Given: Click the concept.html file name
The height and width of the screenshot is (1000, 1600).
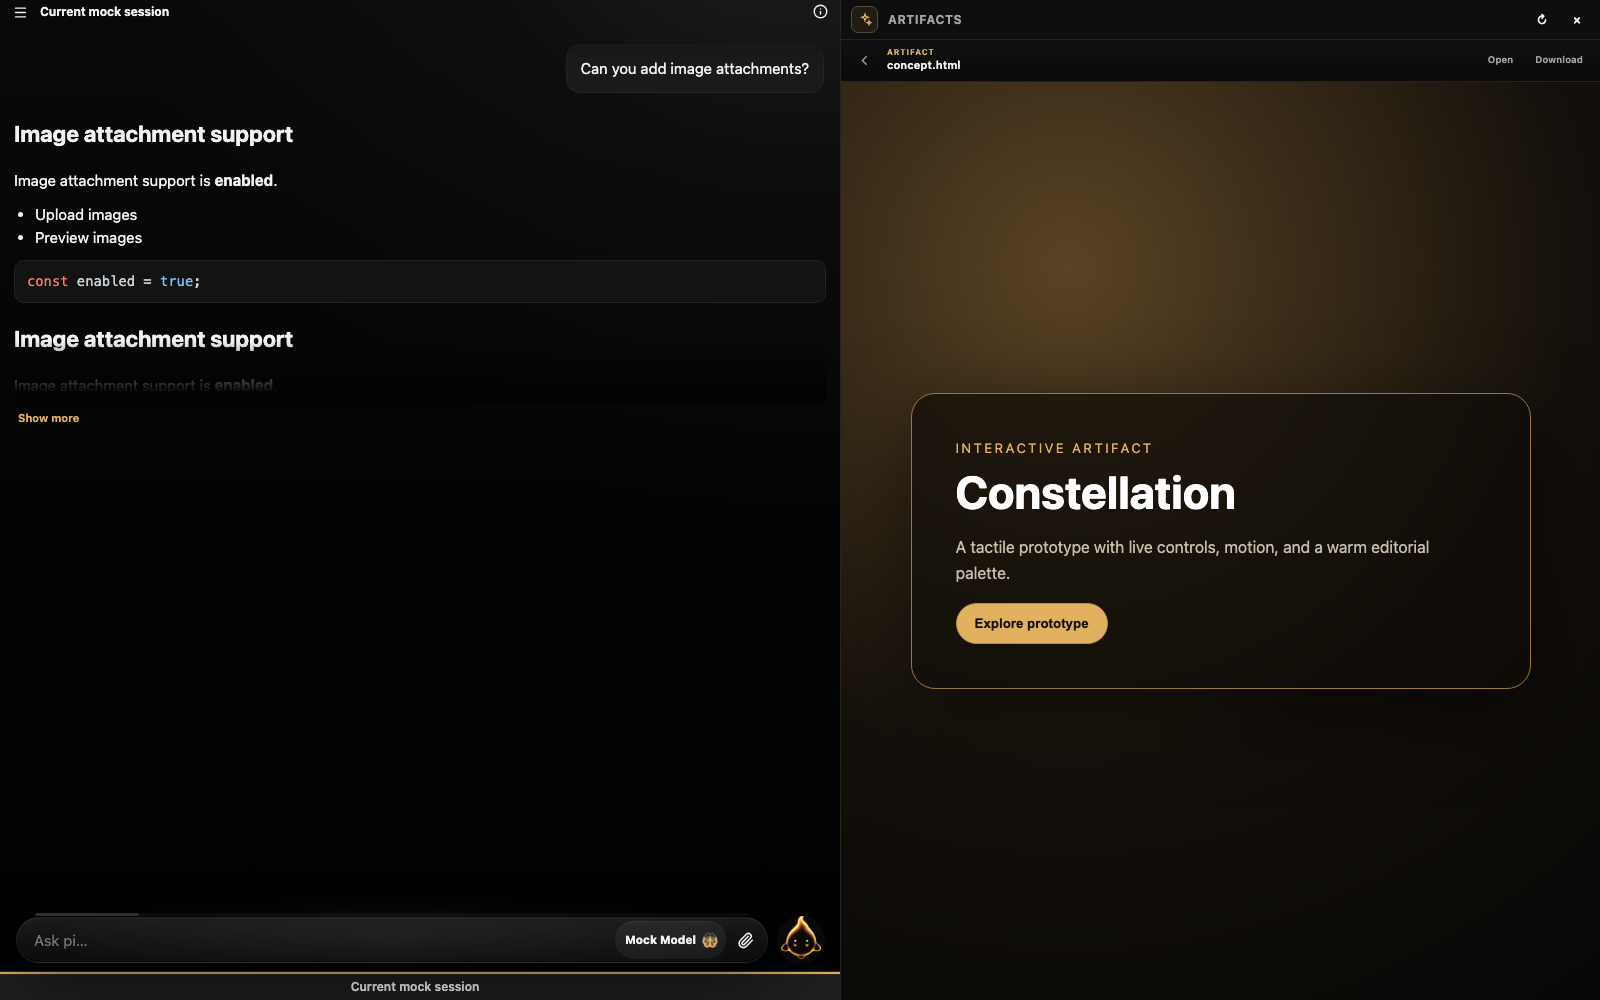Looking at the screenshot, I should (923, 65).
